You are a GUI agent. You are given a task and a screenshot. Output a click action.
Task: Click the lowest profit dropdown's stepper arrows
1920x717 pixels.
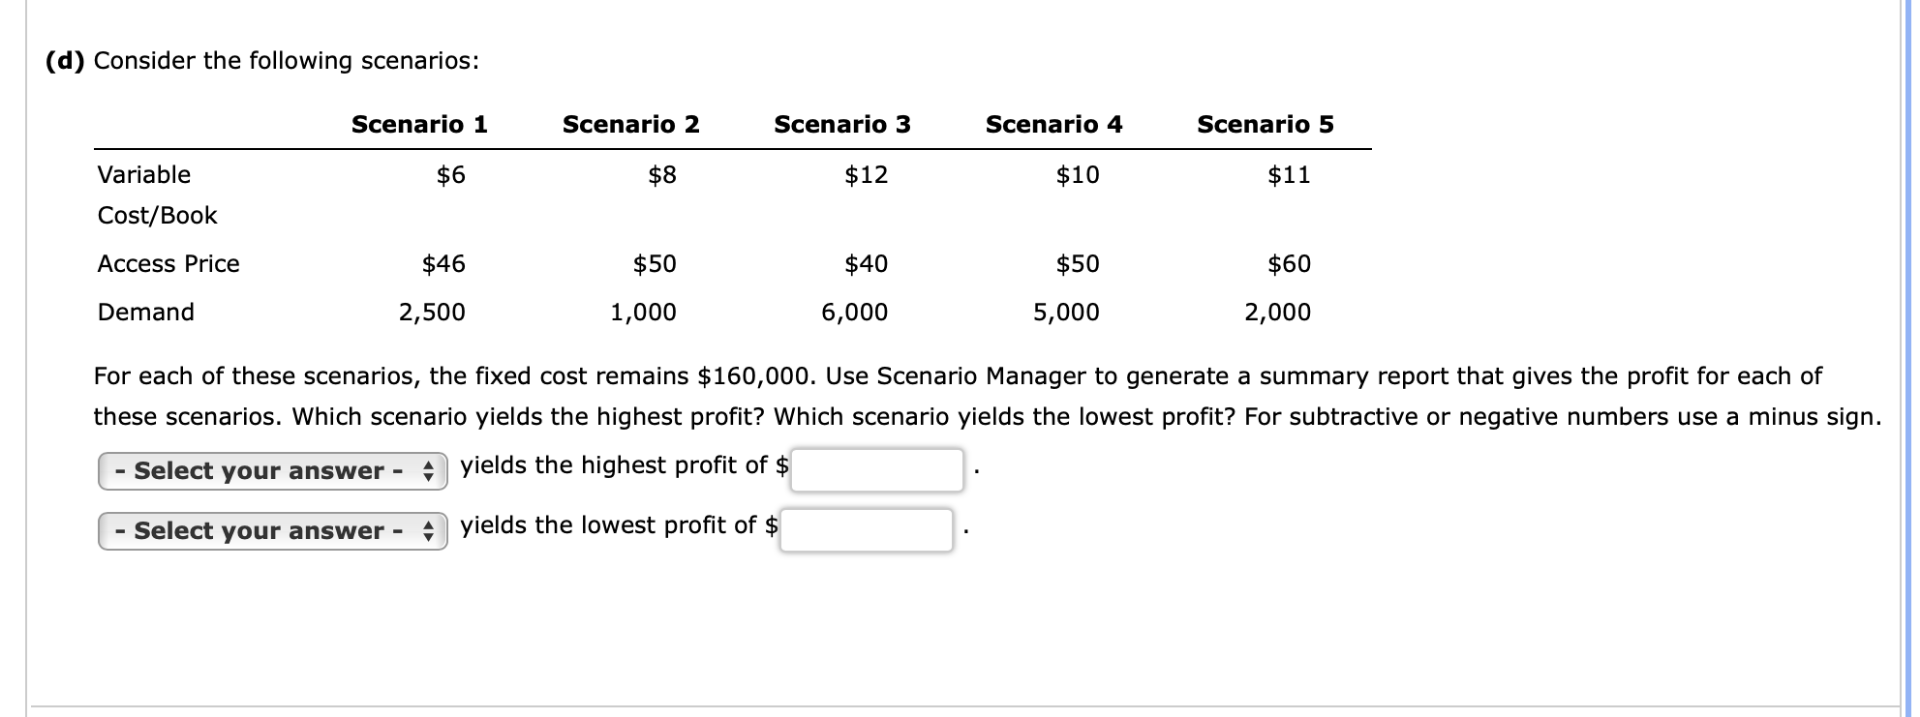429,531
